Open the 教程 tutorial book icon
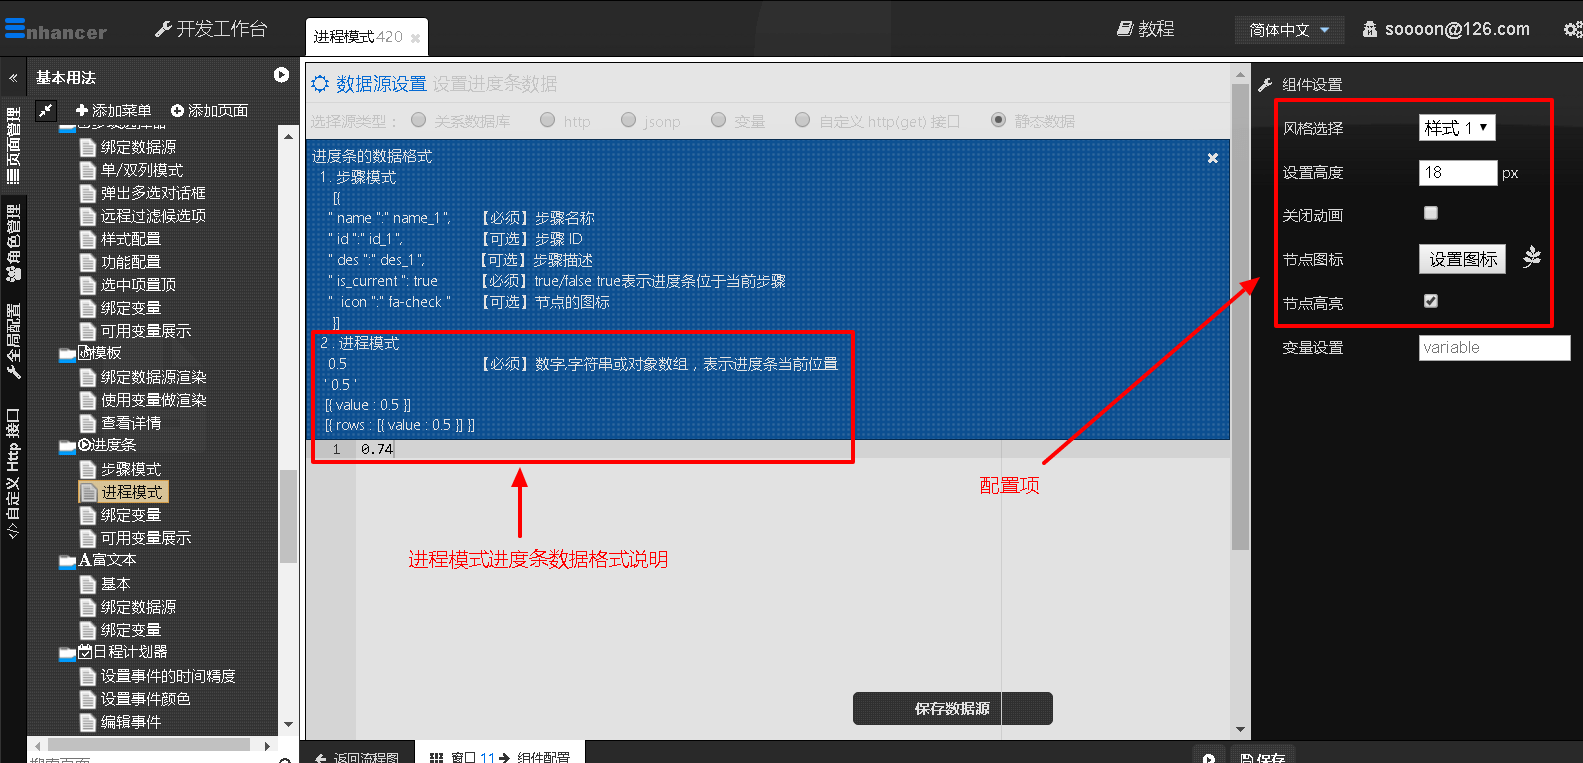 tap(1125, 29)
